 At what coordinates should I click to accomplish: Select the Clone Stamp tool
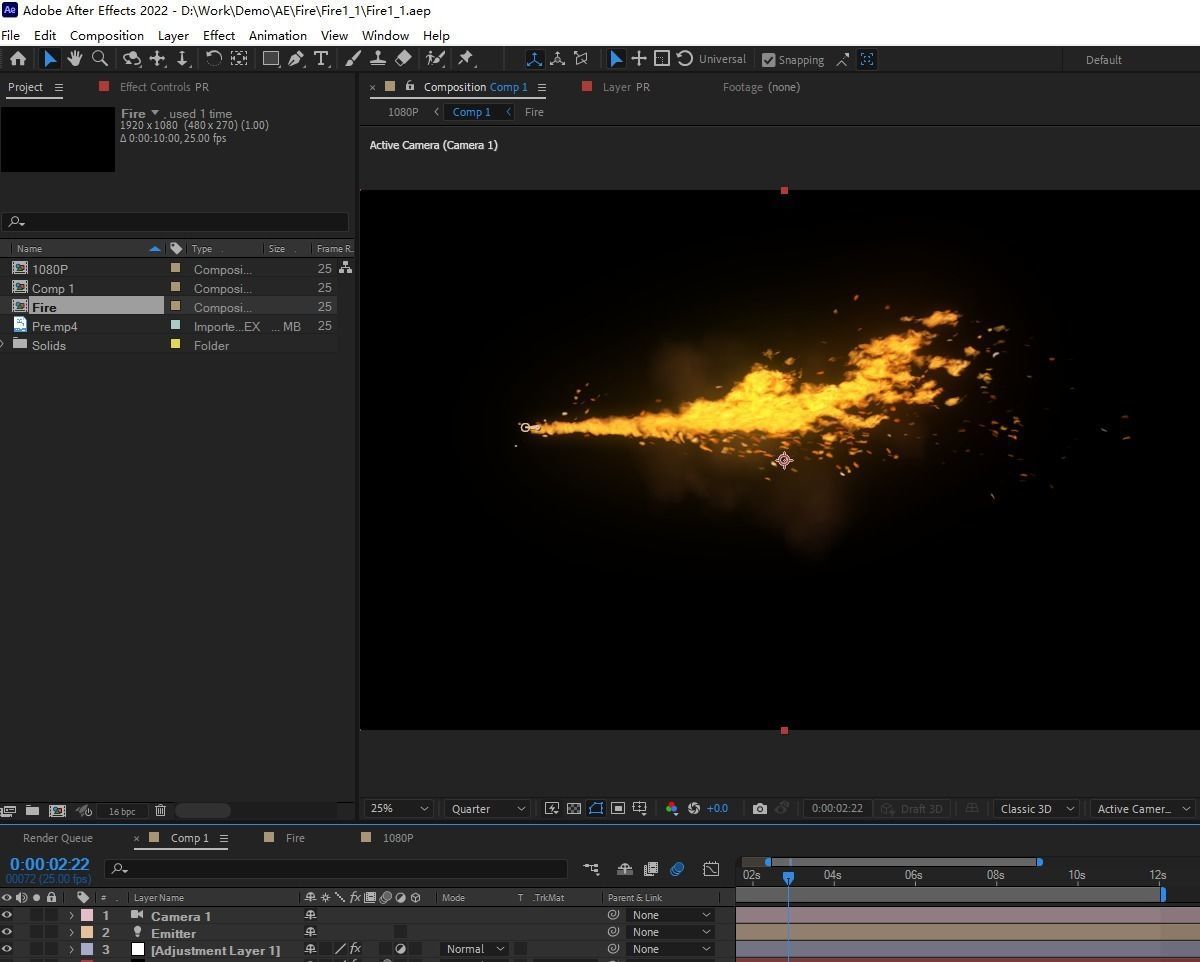click(x=378, y=59)
